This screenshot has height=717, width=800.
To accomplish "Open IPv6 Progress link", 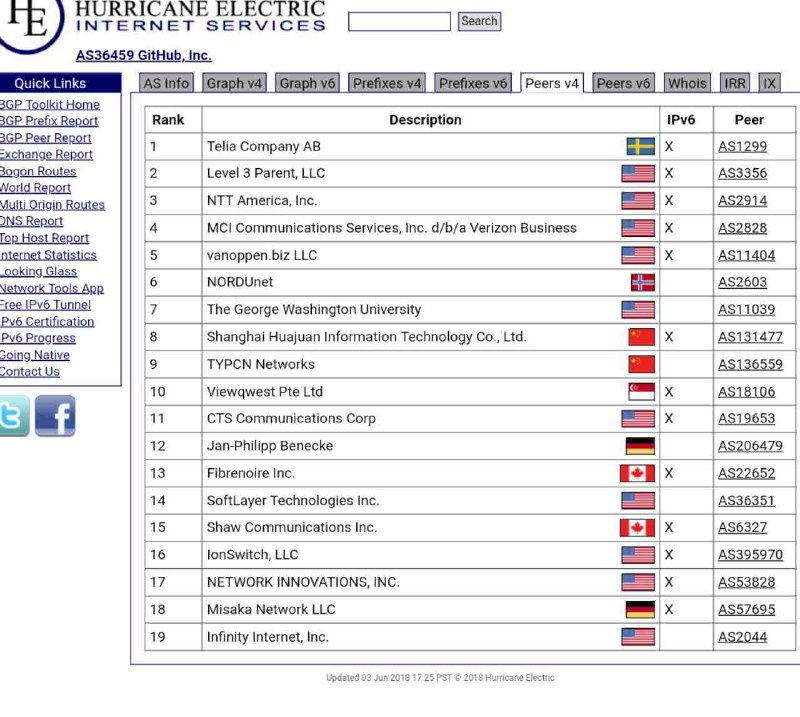I will click(x=38, y=338).
